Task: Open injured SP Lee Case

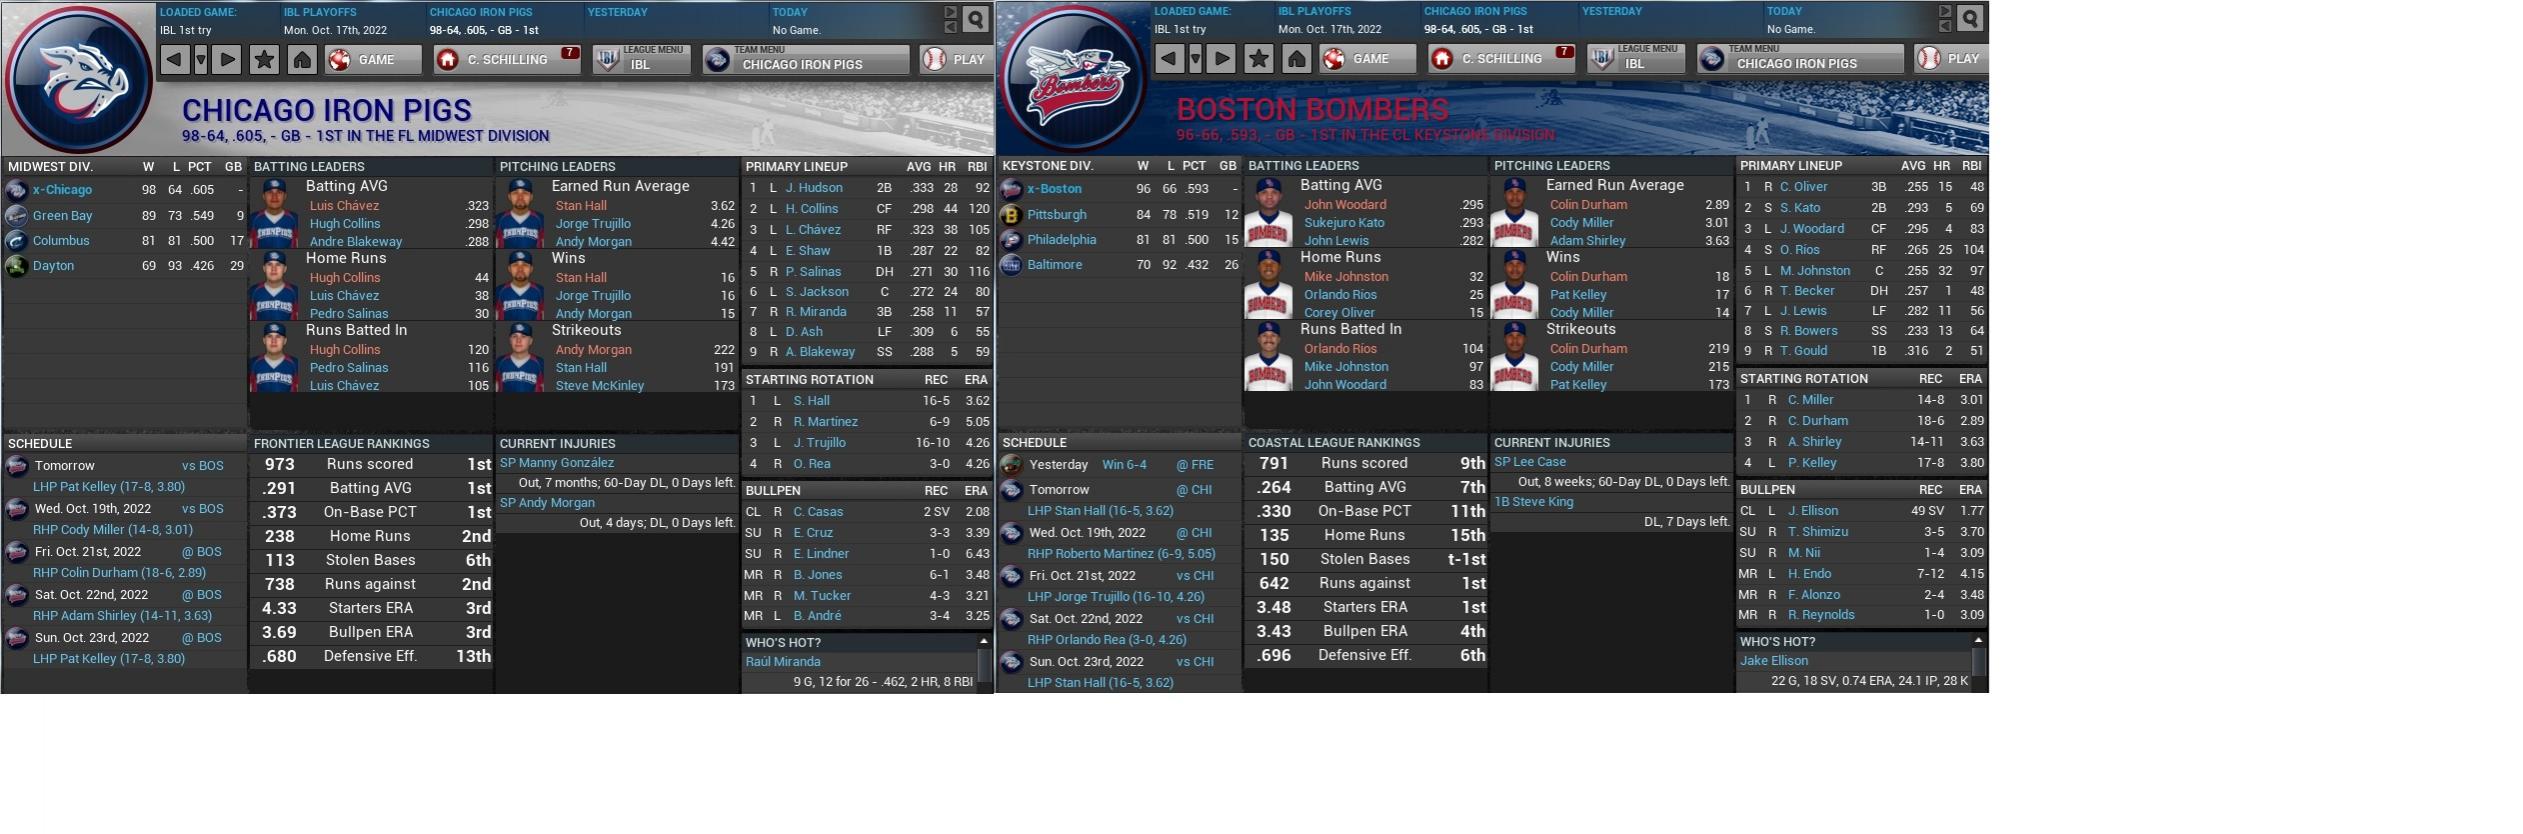Action: pos(1530,462)
